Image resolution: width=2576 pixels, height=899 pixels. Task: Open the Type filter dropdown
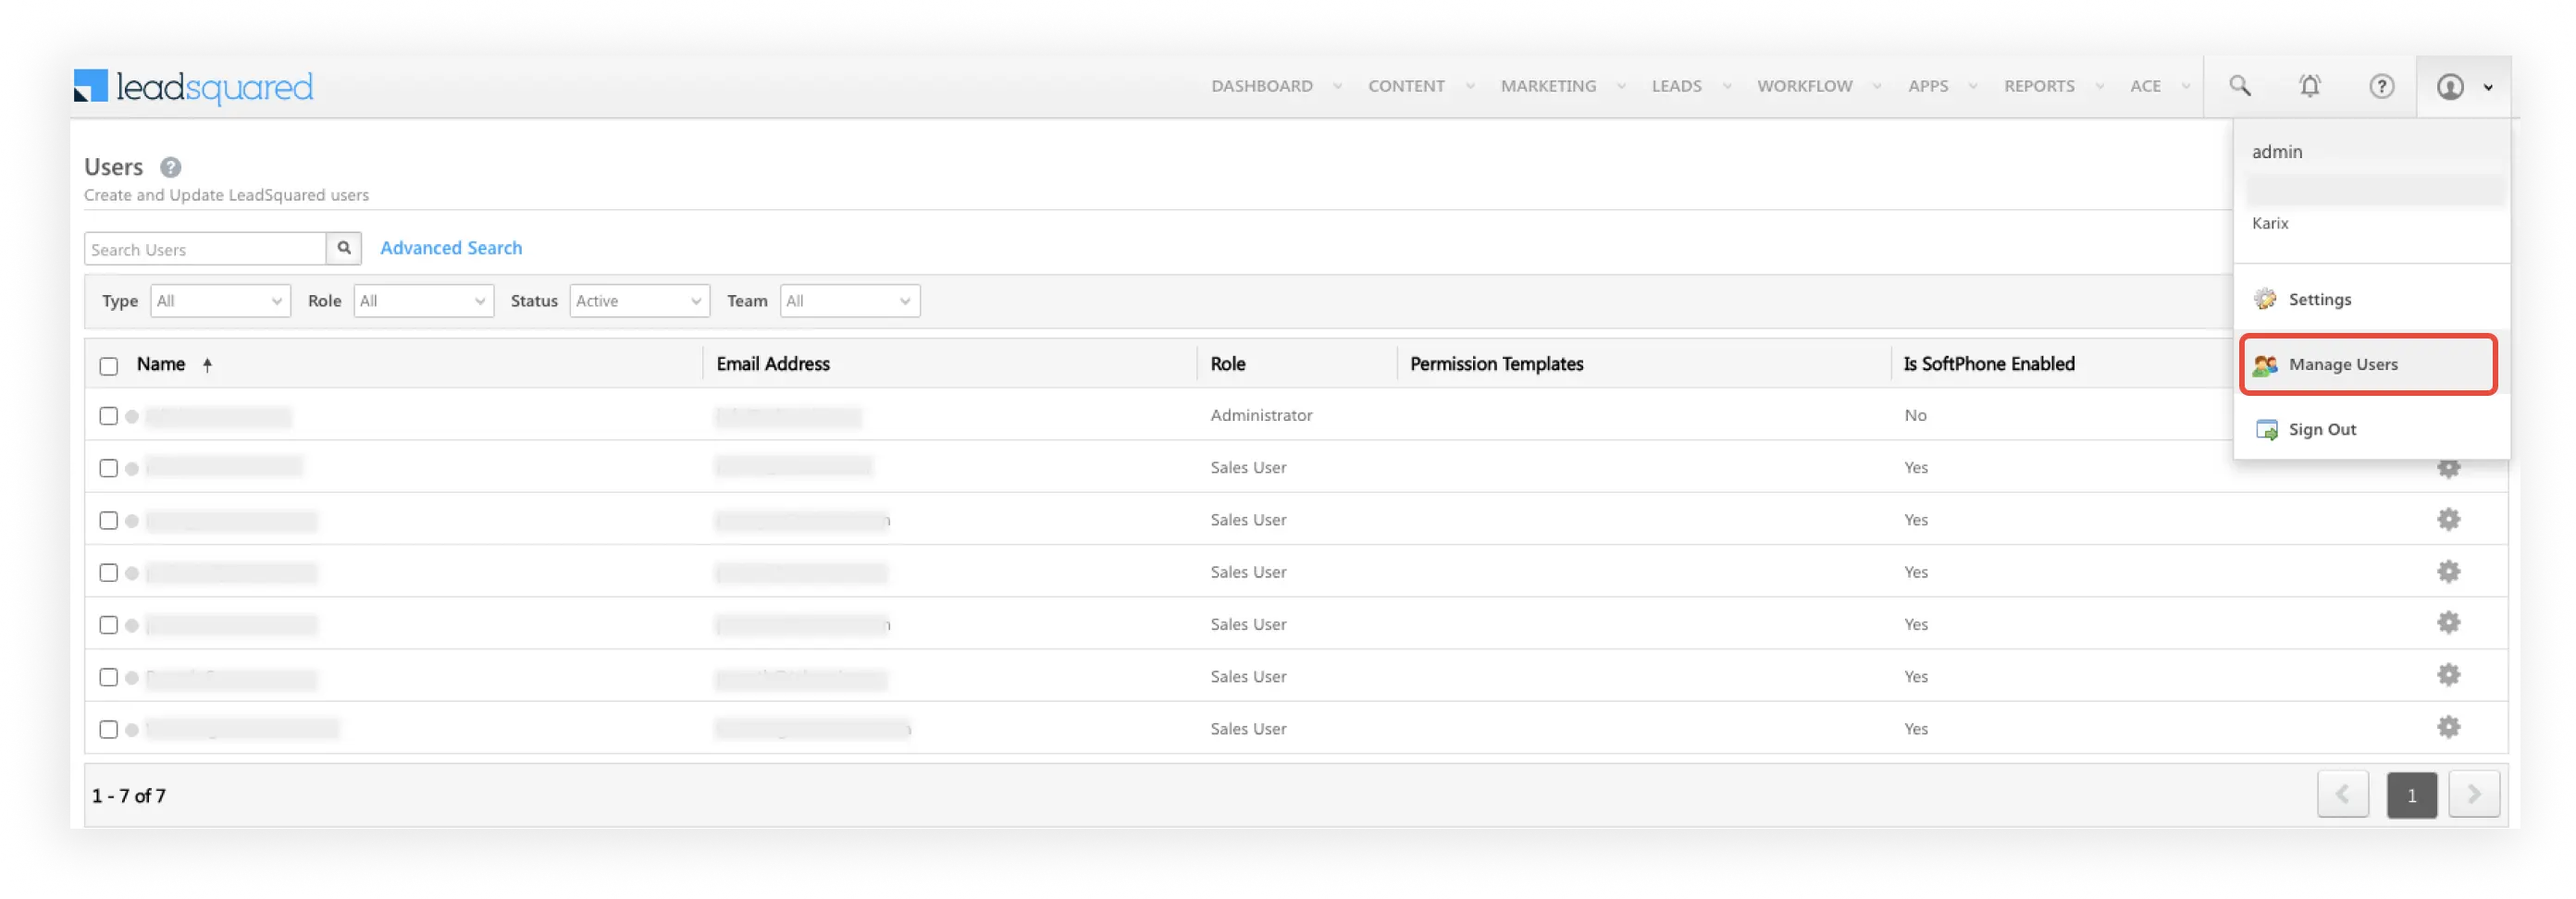click(220, 301)
